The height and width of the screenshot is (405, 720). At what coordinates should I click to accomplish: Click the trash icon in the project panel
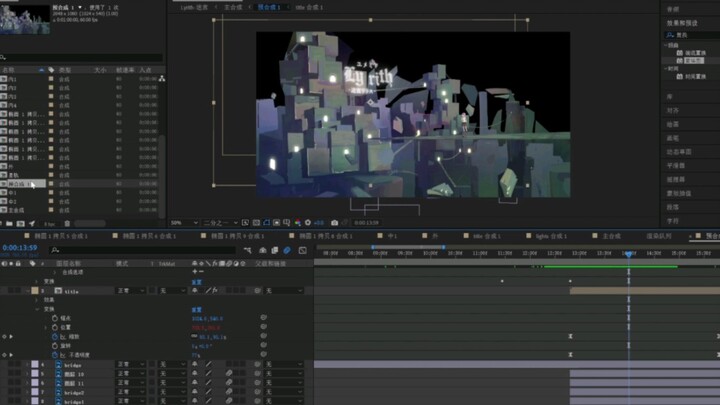click(67, 224)
